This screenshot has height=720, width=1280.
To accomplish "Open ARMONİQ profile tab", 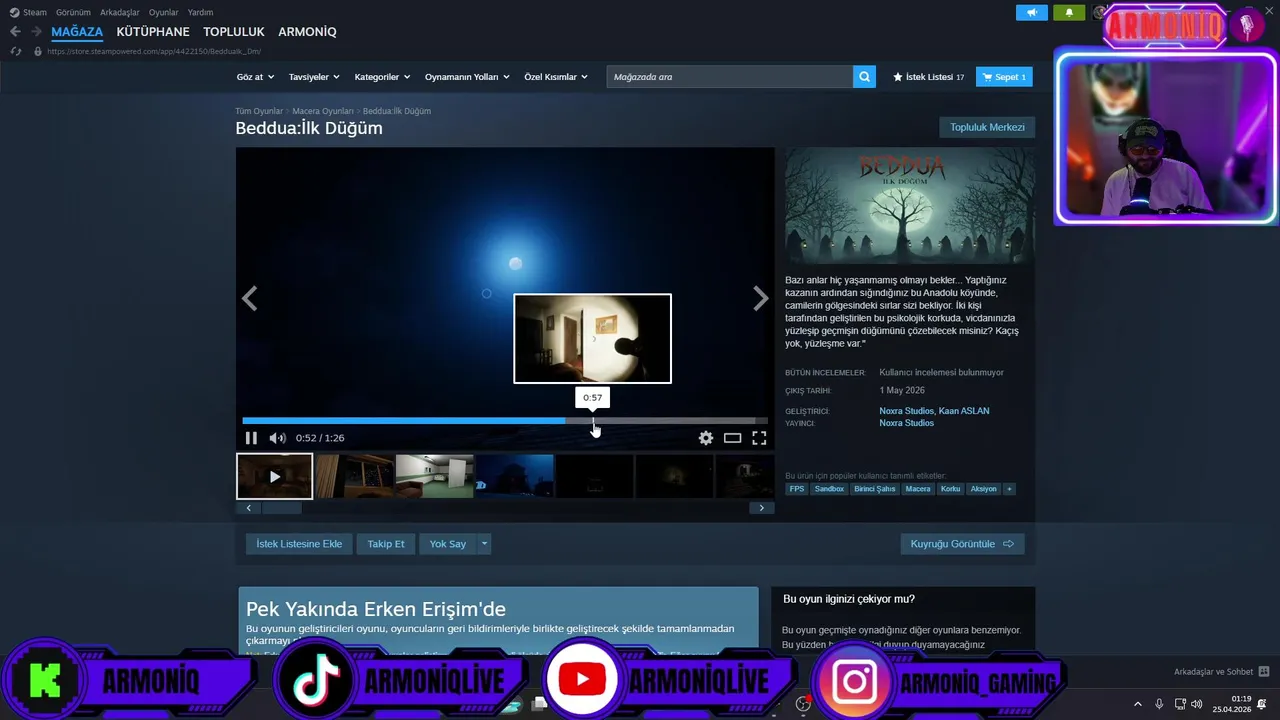I will click(307, 32).
